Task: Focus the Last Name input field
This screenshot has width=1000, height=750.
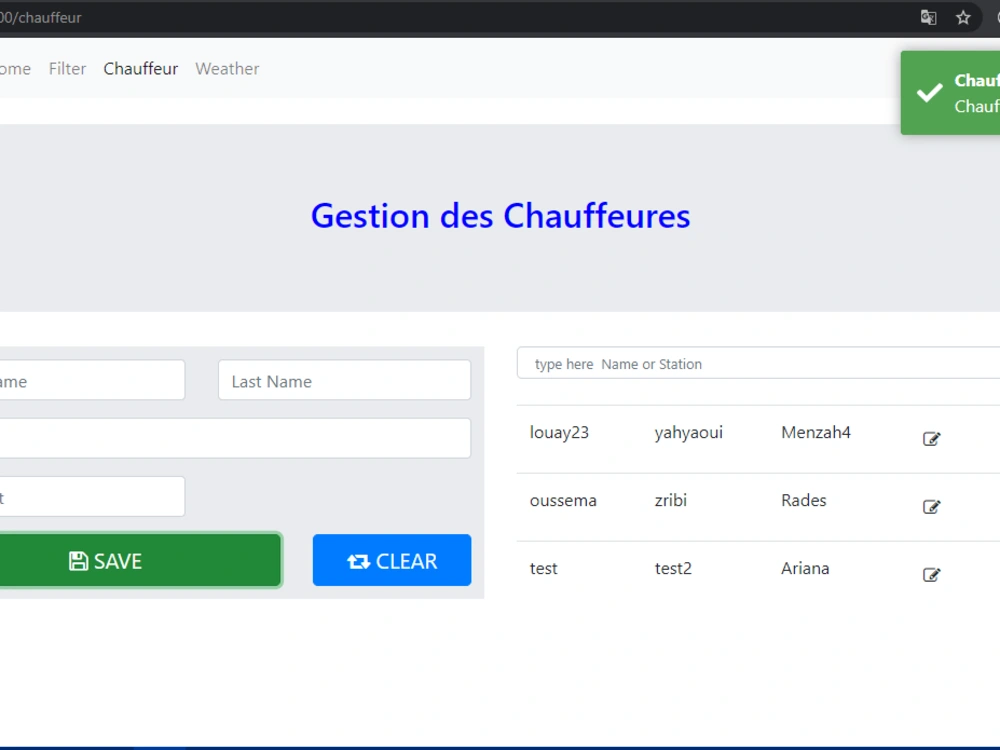Action: 344,381
